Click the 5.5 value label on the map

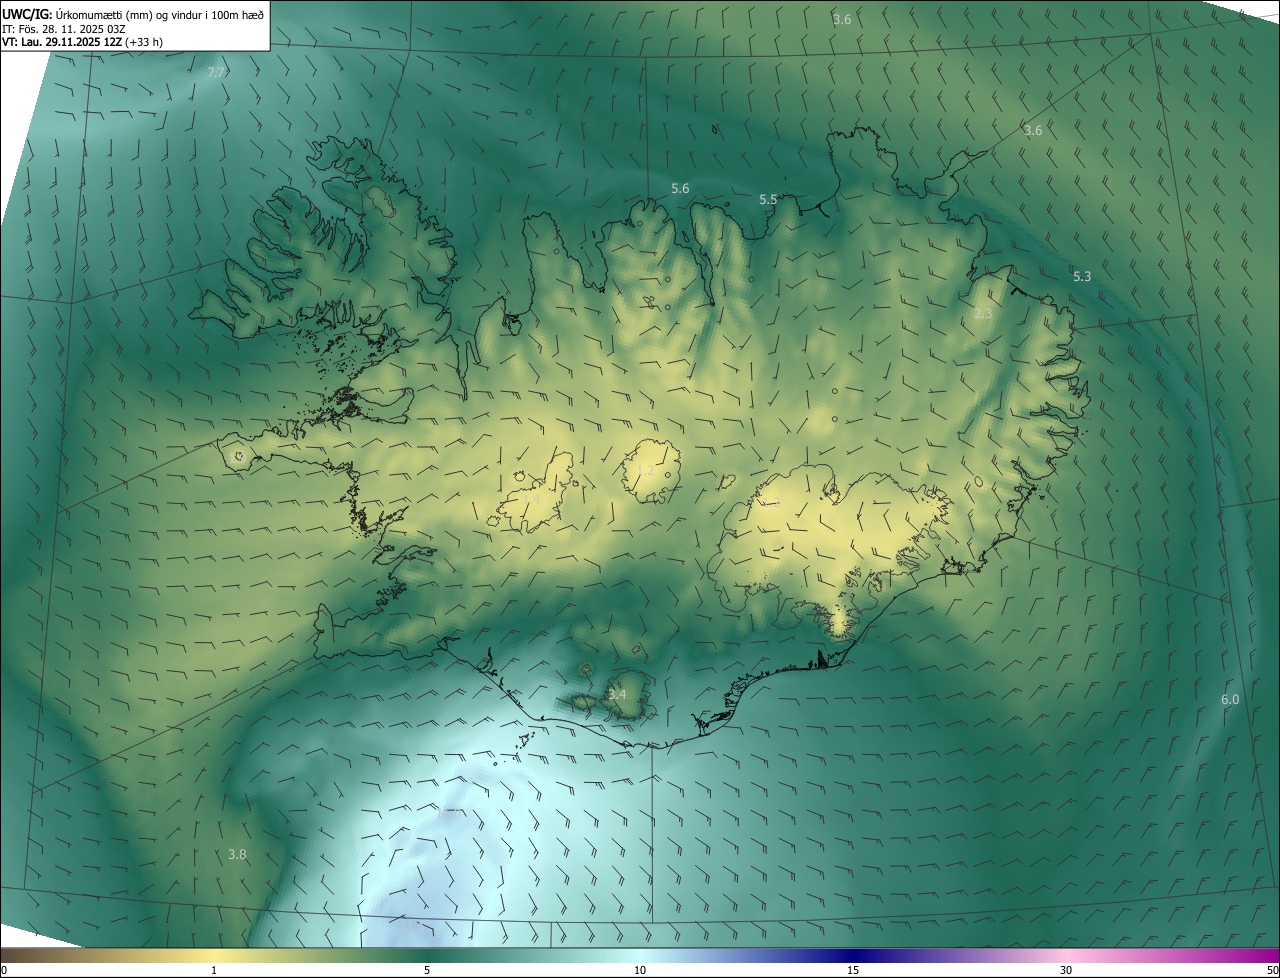tap(768, 200)
